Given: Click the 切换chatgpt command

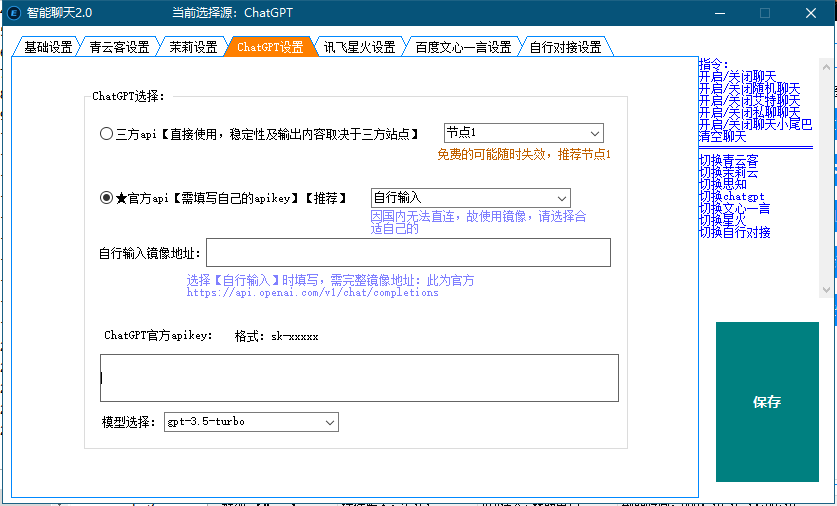Looking at the screenshot, I should (x=731, y=196).
